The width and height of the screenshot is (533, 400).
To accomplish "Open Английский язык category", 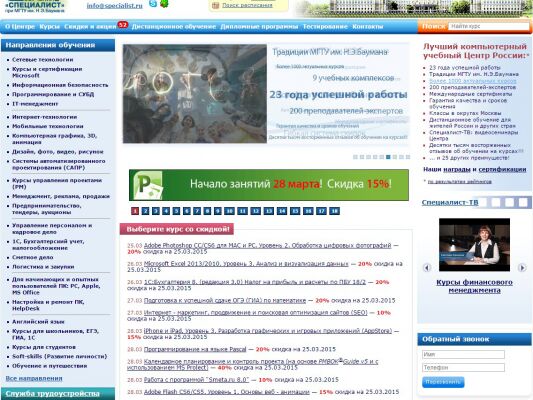I will pyautogui.click(x=38, y=321).
